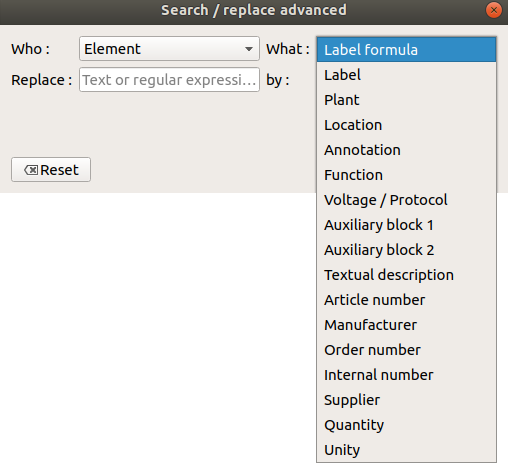Open the Who dropdown showing Element
Viewport: 508px width, 470px height.
(x=169, y=49)
